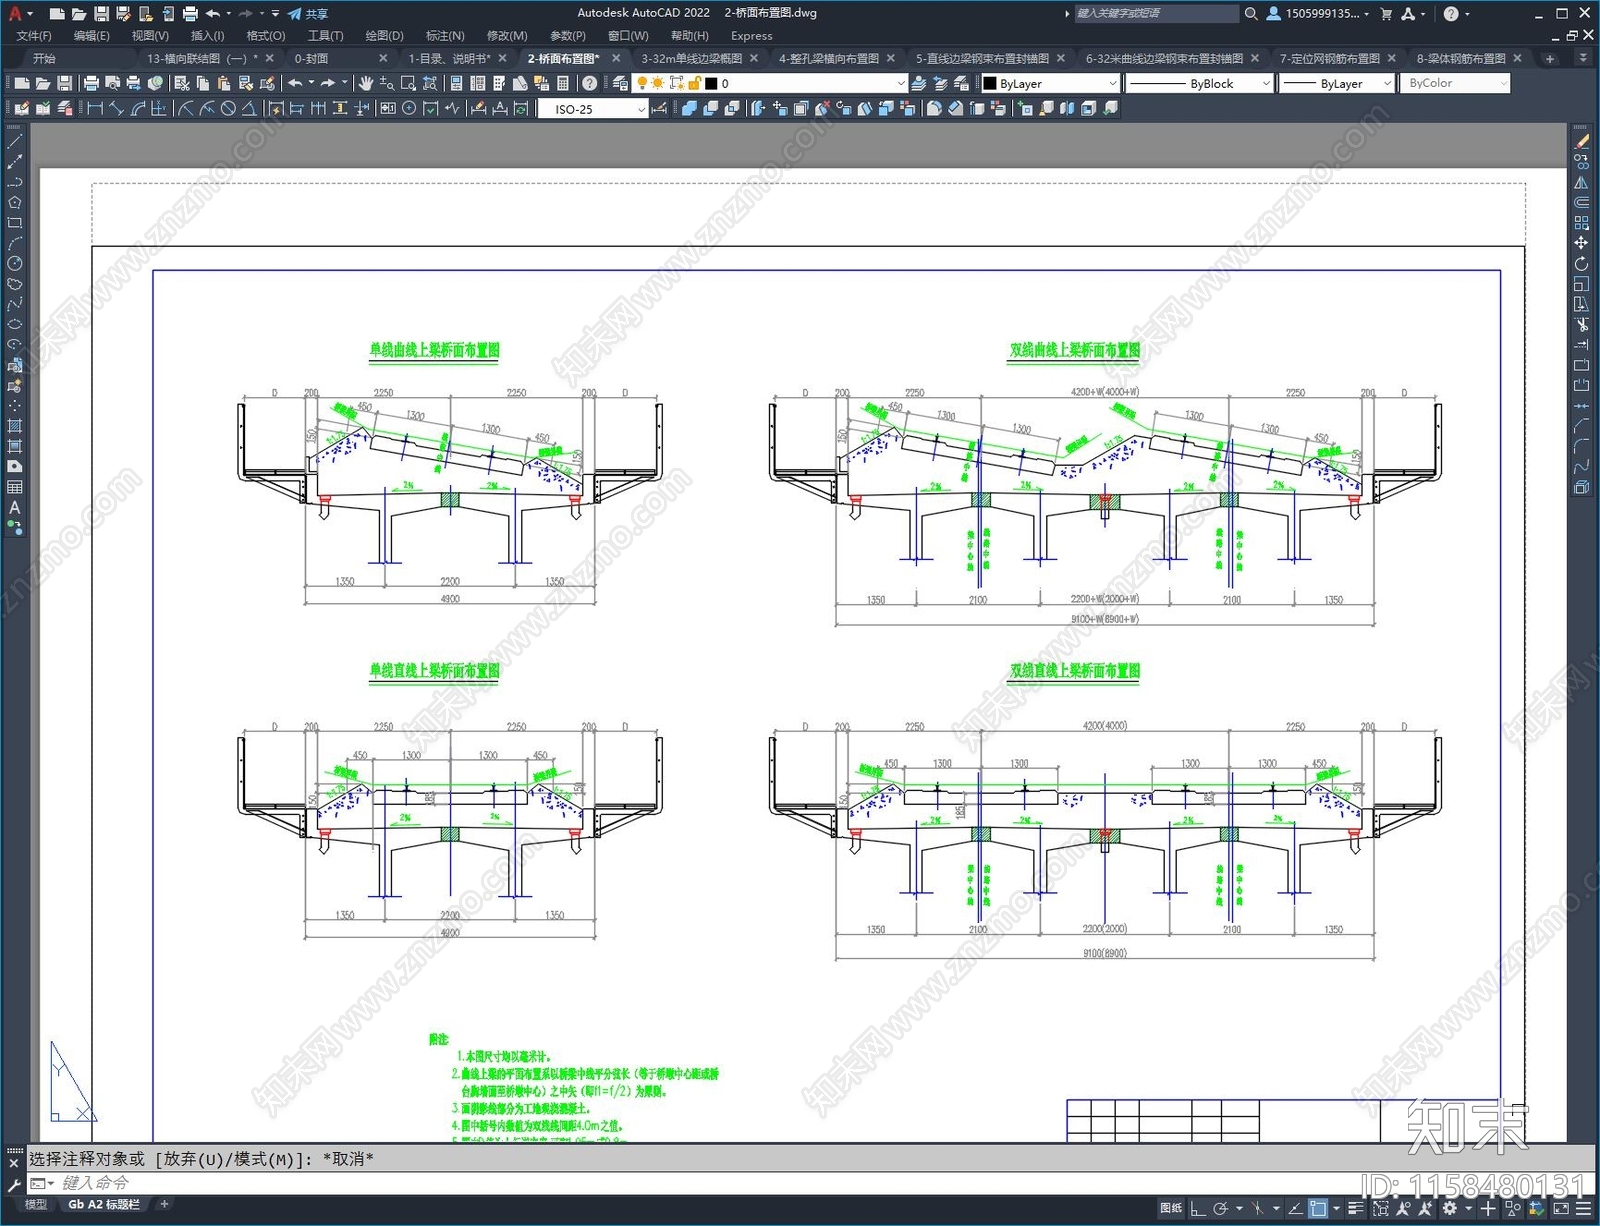This screenshot has width=1600, height=1226.
Task: Toggle Lineweight display in status bar
Action: 1355,1209
